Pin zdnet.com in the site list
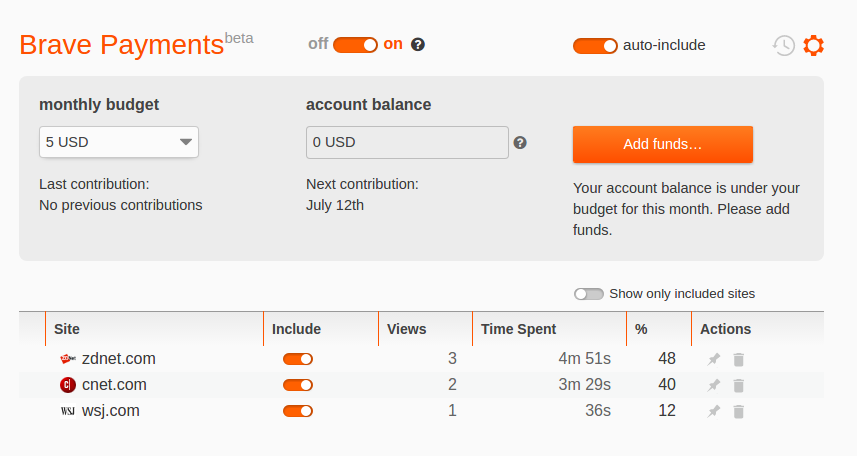857x456 pixels. pyautogui.click(x=714, y=359)
